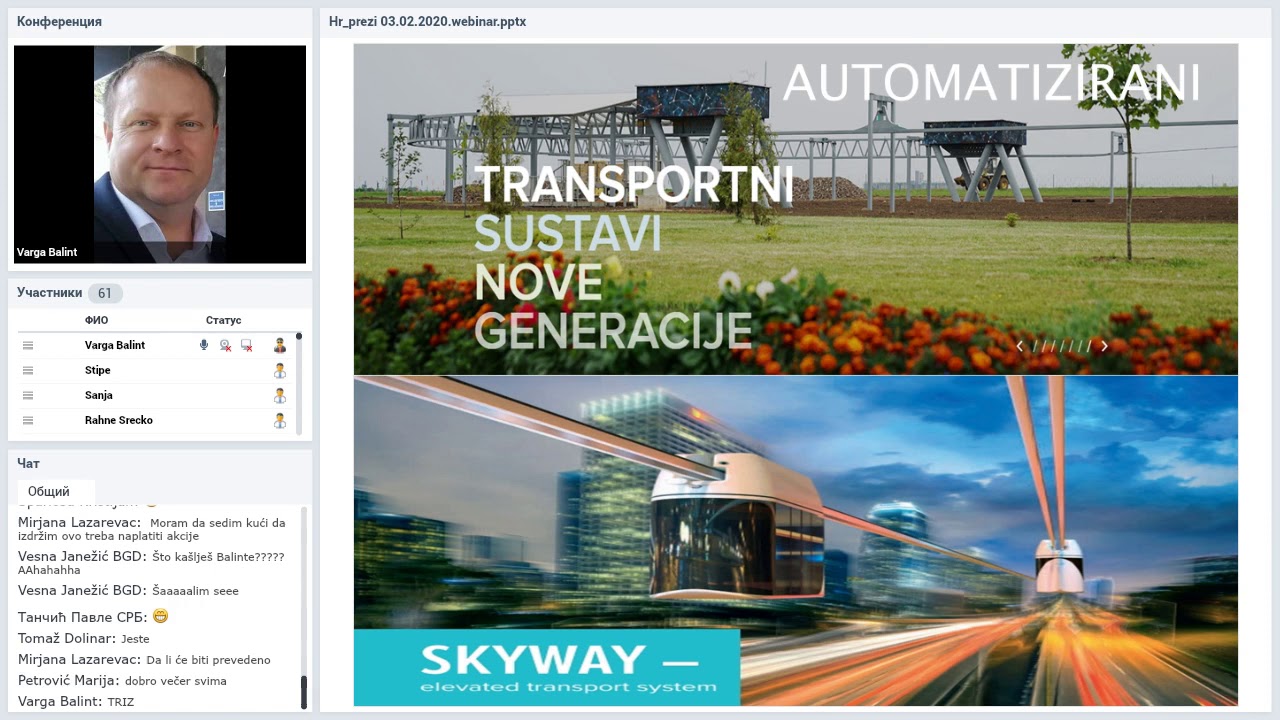Screen dimensions: 1280x720
Task: Click chat message 'Što kašlješ Balinte?????'
Action: coord(218,557)
